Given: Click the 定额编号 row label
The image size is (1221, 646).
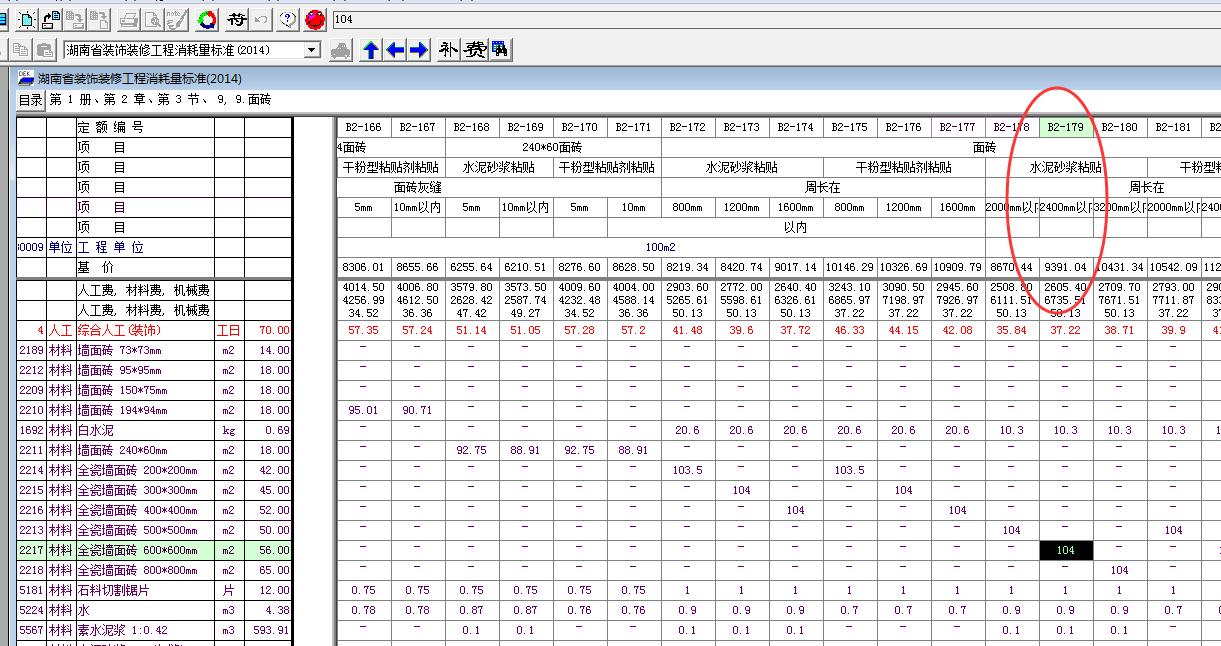Looking at the screenshot, I should pyautogui.click(x=110, y=127).
